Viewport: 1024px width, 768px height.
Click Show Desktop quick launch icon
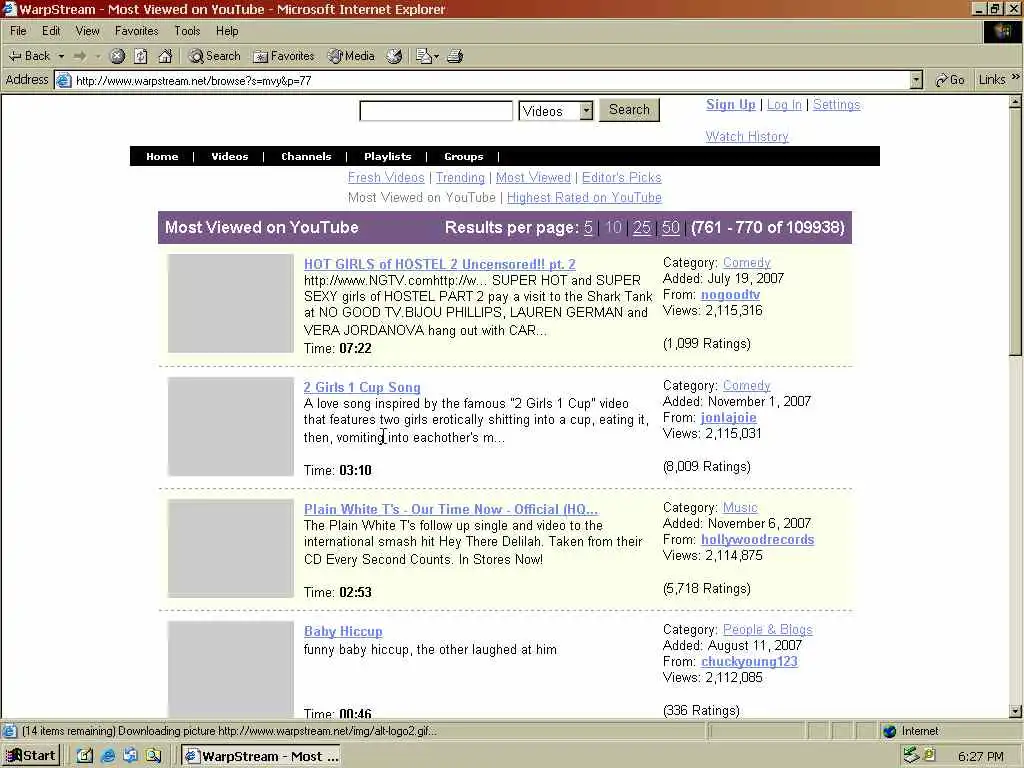(84, 756)
